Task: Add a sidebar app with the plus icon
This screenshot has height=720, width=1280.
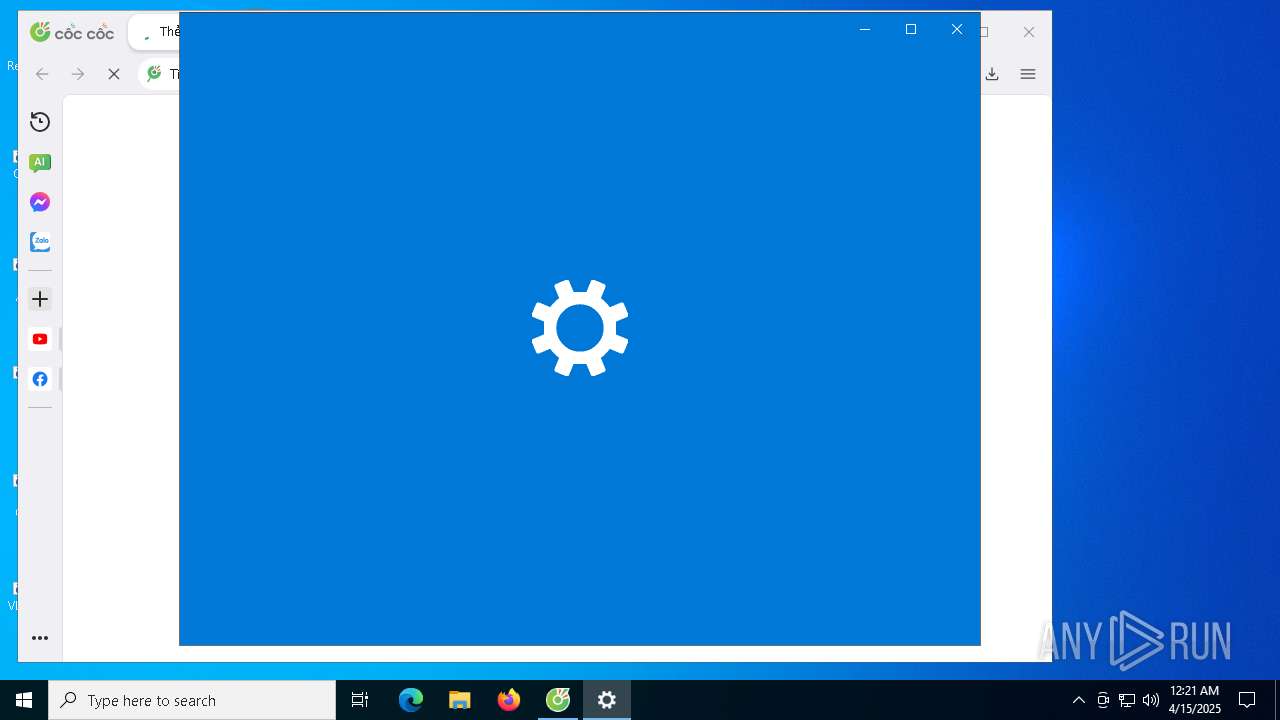Action: [40, 299]
